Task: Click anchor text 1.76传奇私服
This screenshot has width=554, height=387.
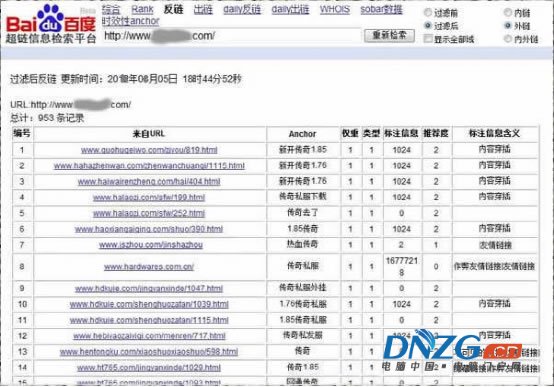Action: pos(303,304)
